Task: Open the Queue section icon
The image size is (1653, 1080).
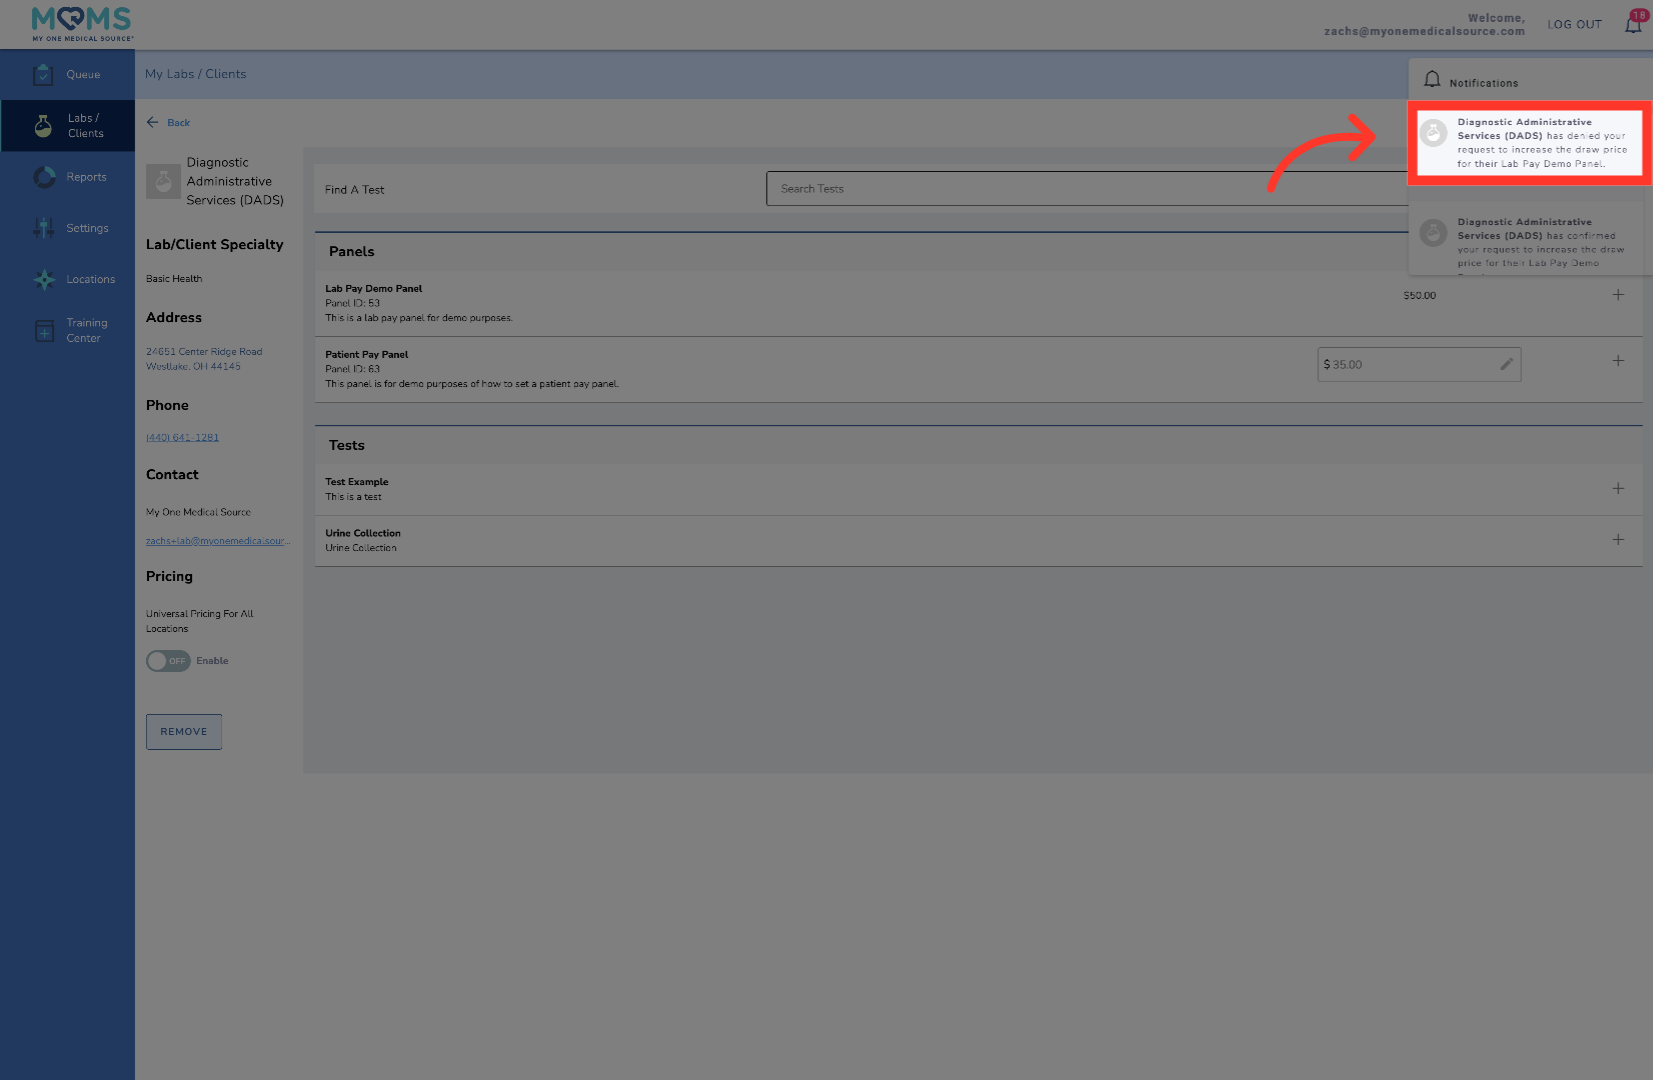Action: (x=43, y=74)
